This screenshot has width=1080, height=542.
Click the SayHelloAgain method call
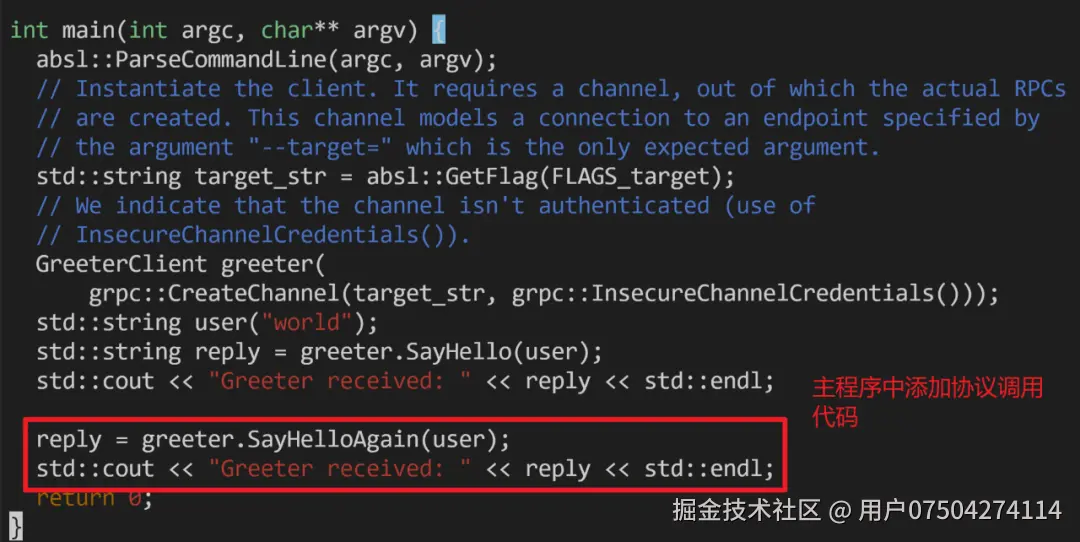[326, 439]
